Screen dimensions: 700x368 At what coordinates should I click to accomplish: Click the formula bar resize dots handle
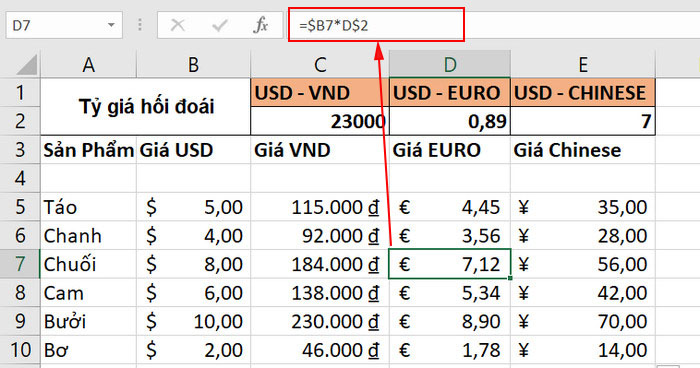(x=140, y=25)
